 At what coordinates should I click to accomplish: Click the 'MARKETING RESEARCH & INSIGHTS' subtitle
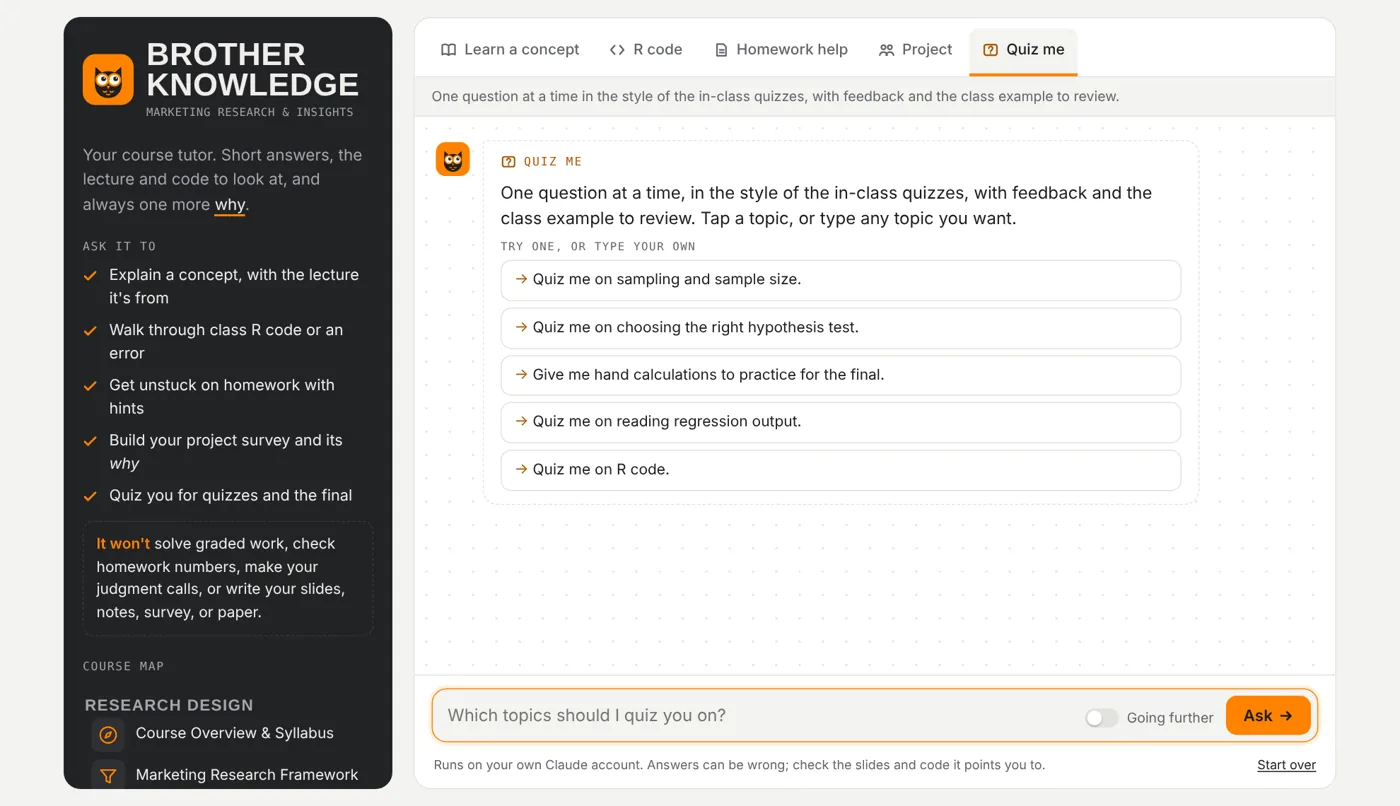point(250,112)
